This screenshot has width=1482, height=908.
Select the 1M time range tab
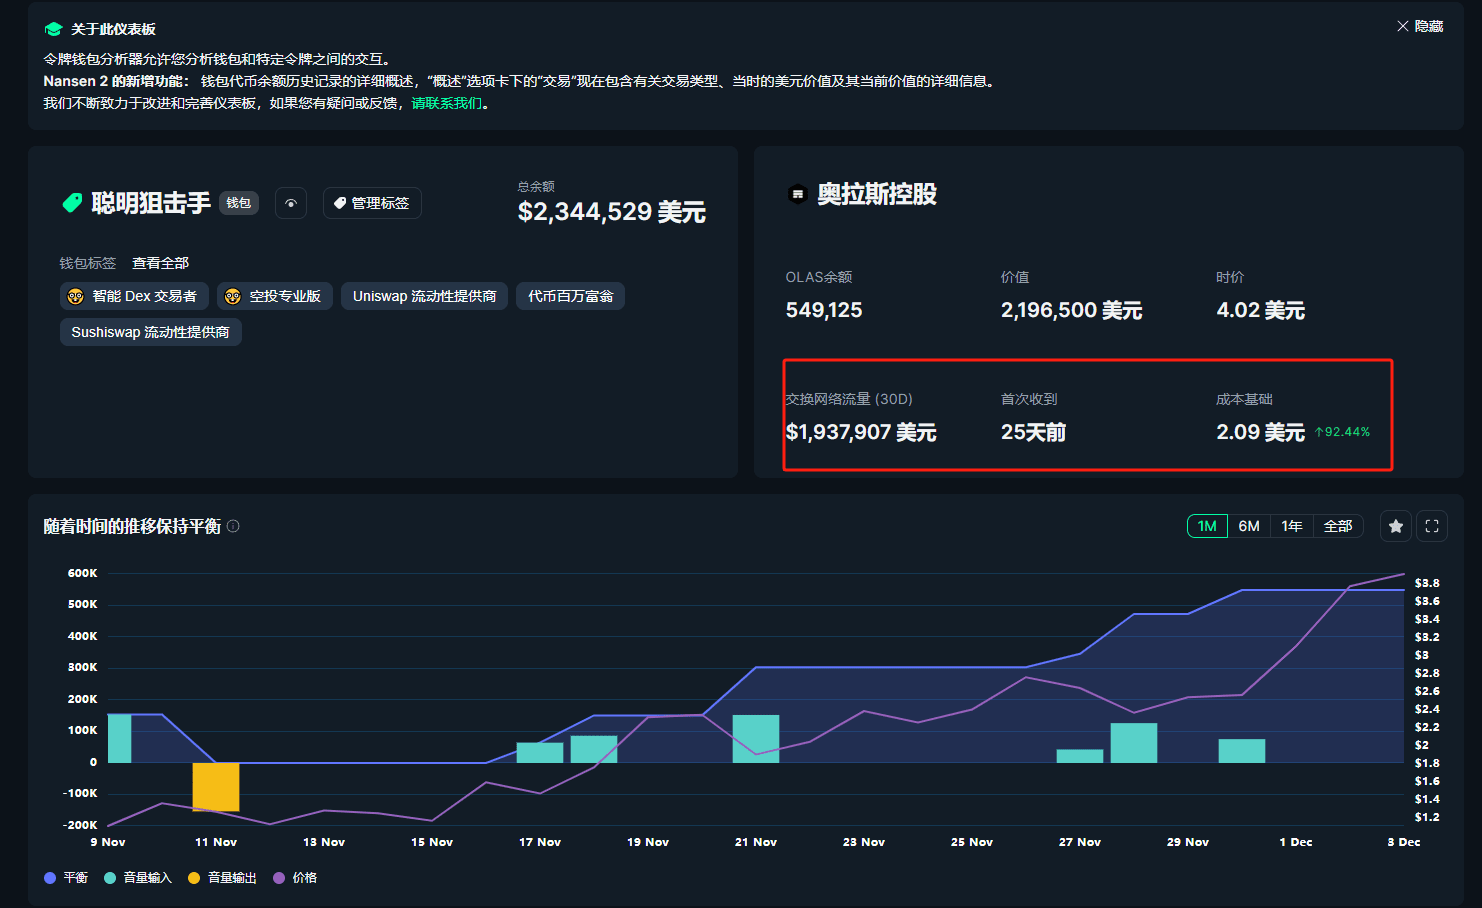[x=1207, y=526]
